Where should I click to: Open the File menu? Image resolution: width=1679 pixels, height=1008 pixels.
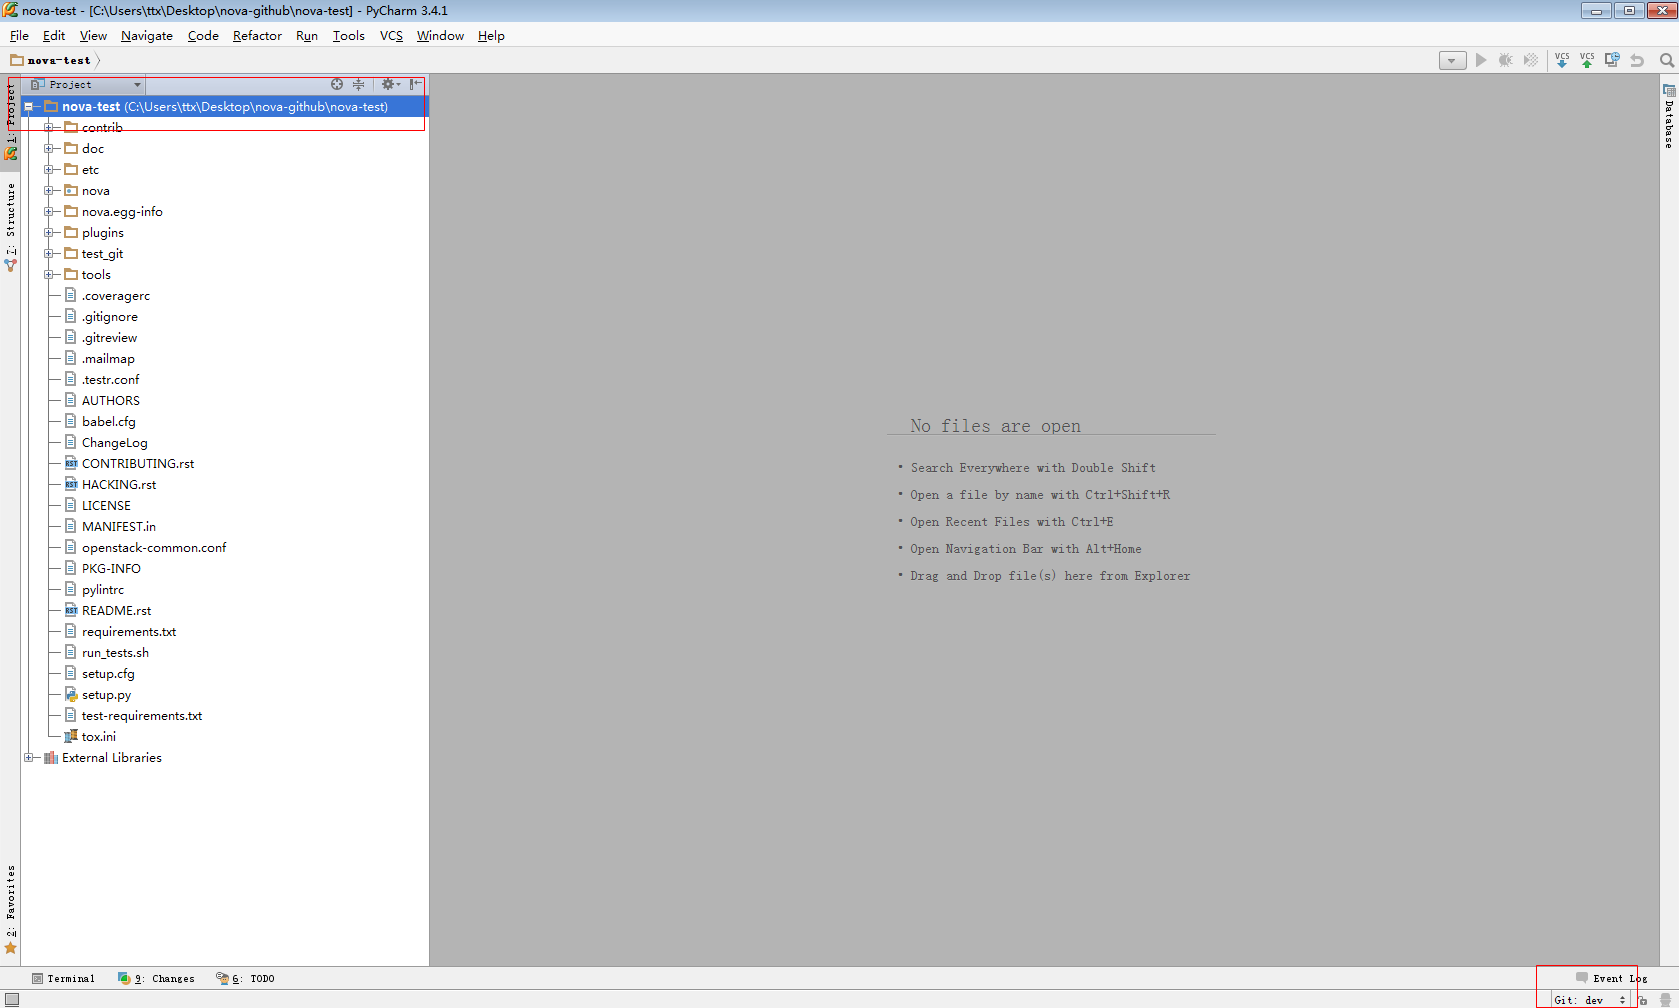[x=19, y=36]
